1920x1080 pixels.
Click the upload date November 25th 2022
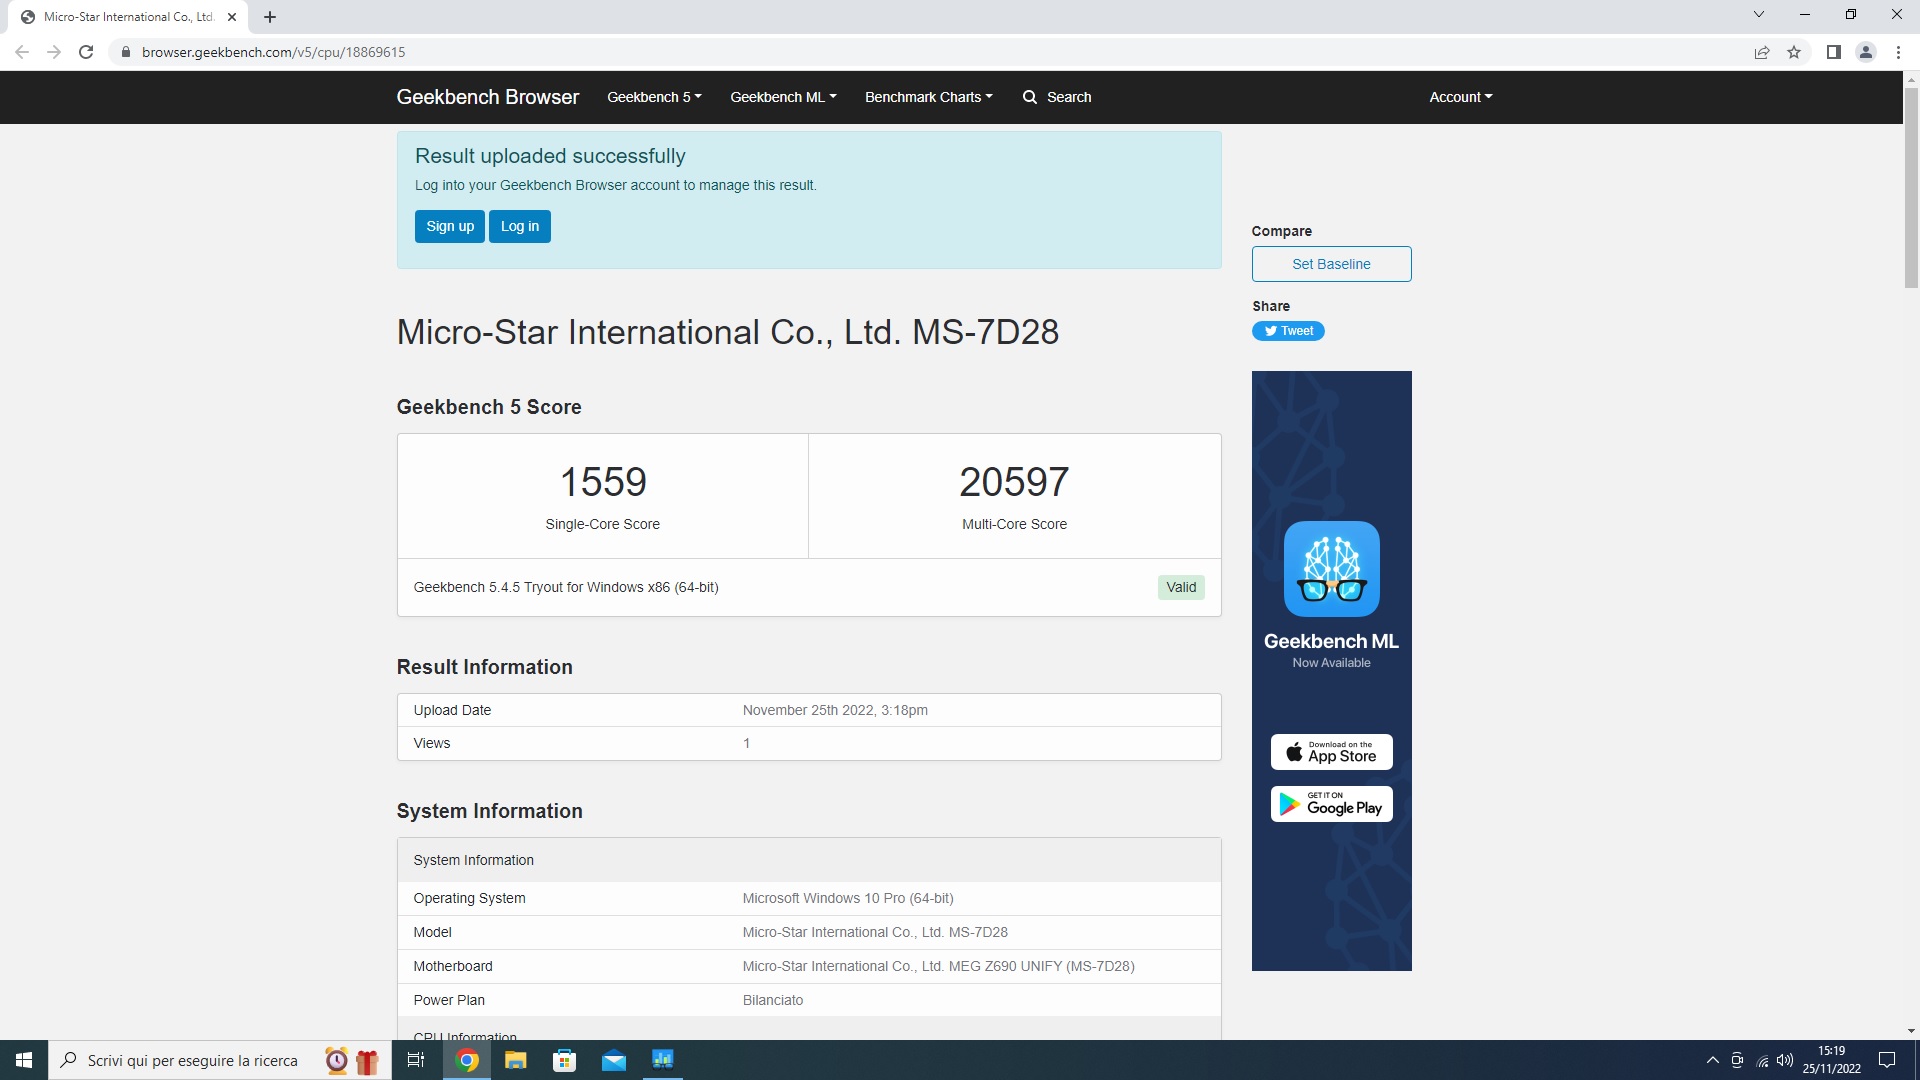(835, 710)
